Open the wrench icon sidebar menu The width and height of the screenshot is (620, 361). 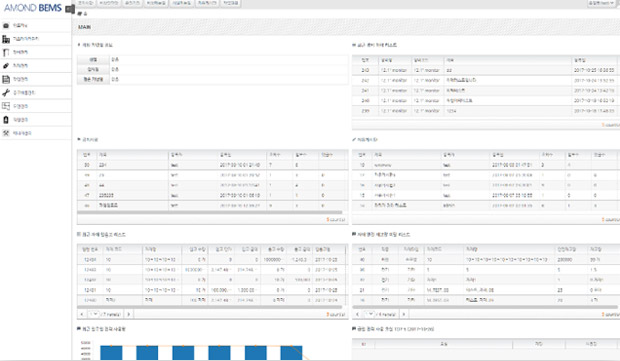(6, 93)
